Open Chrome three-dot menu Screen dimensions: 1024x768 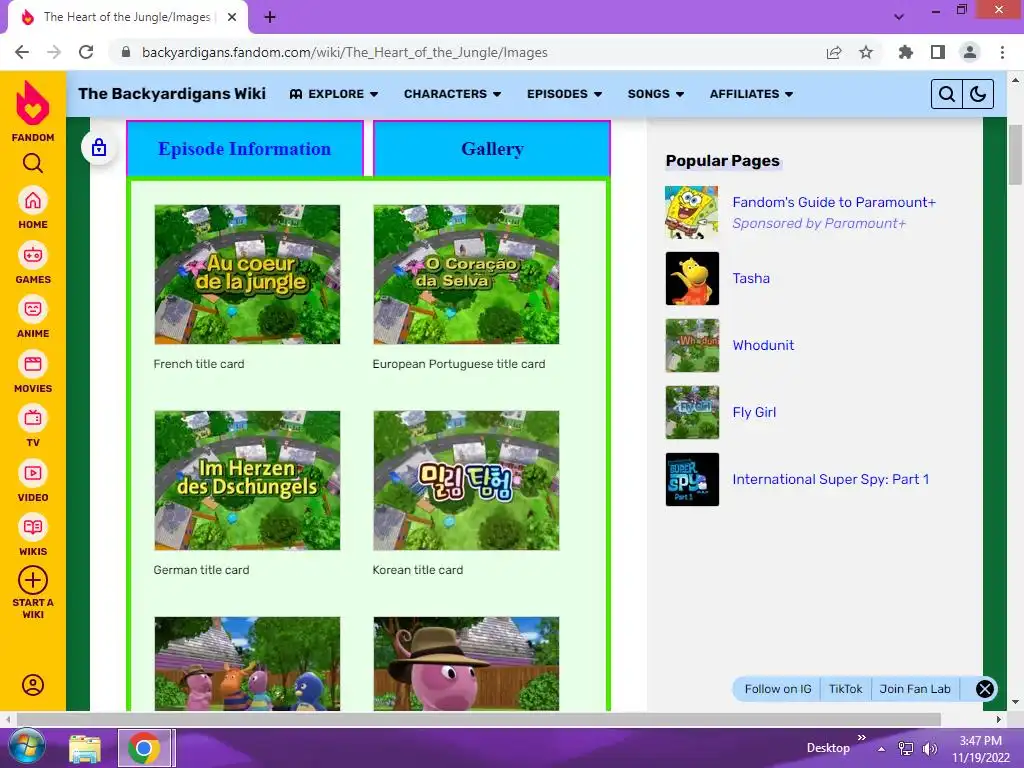[1002, 52]
